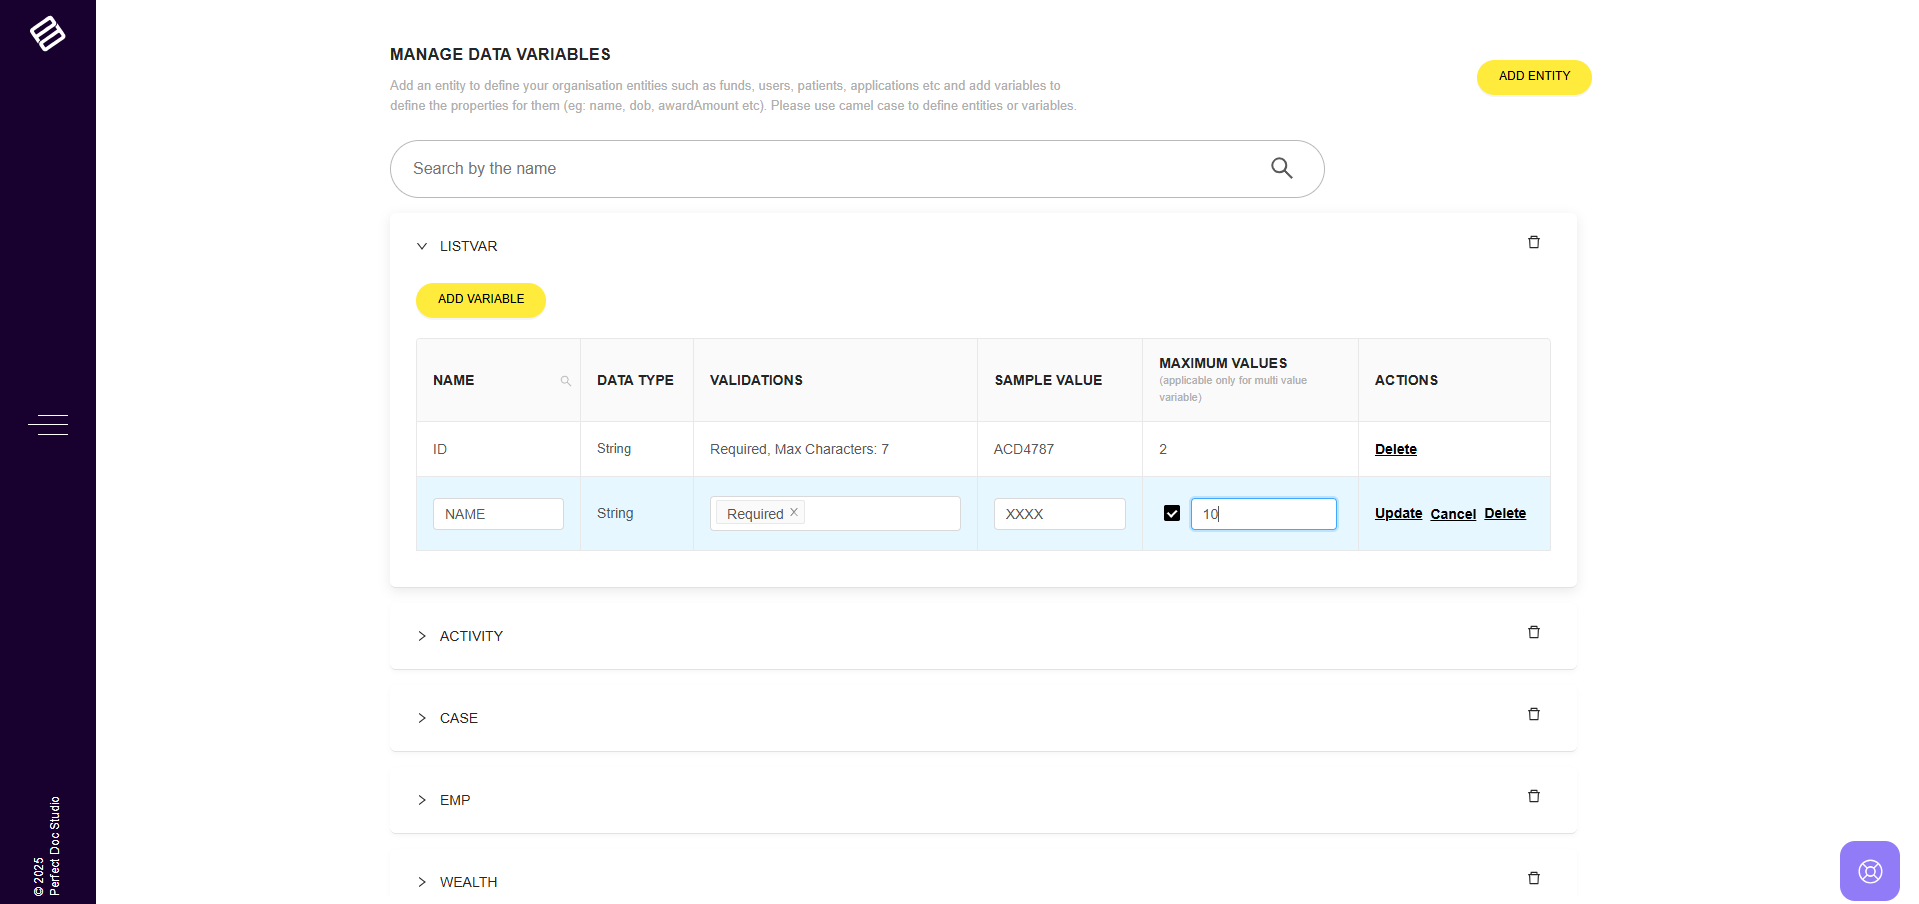The image size is (1919, 904).
Task: Delete WEALTH entity with trash icon
Action: pyautogui.click(x=1533, y=879)
